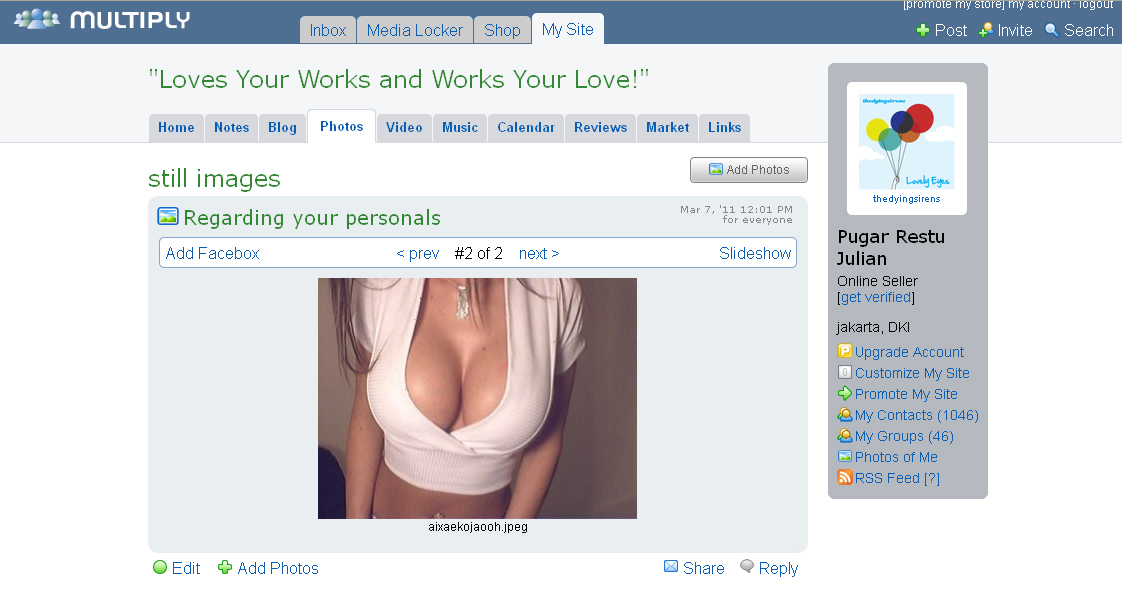Start the Slideshow
Screen dimensions: 1122x599
[x=755, y=253]
